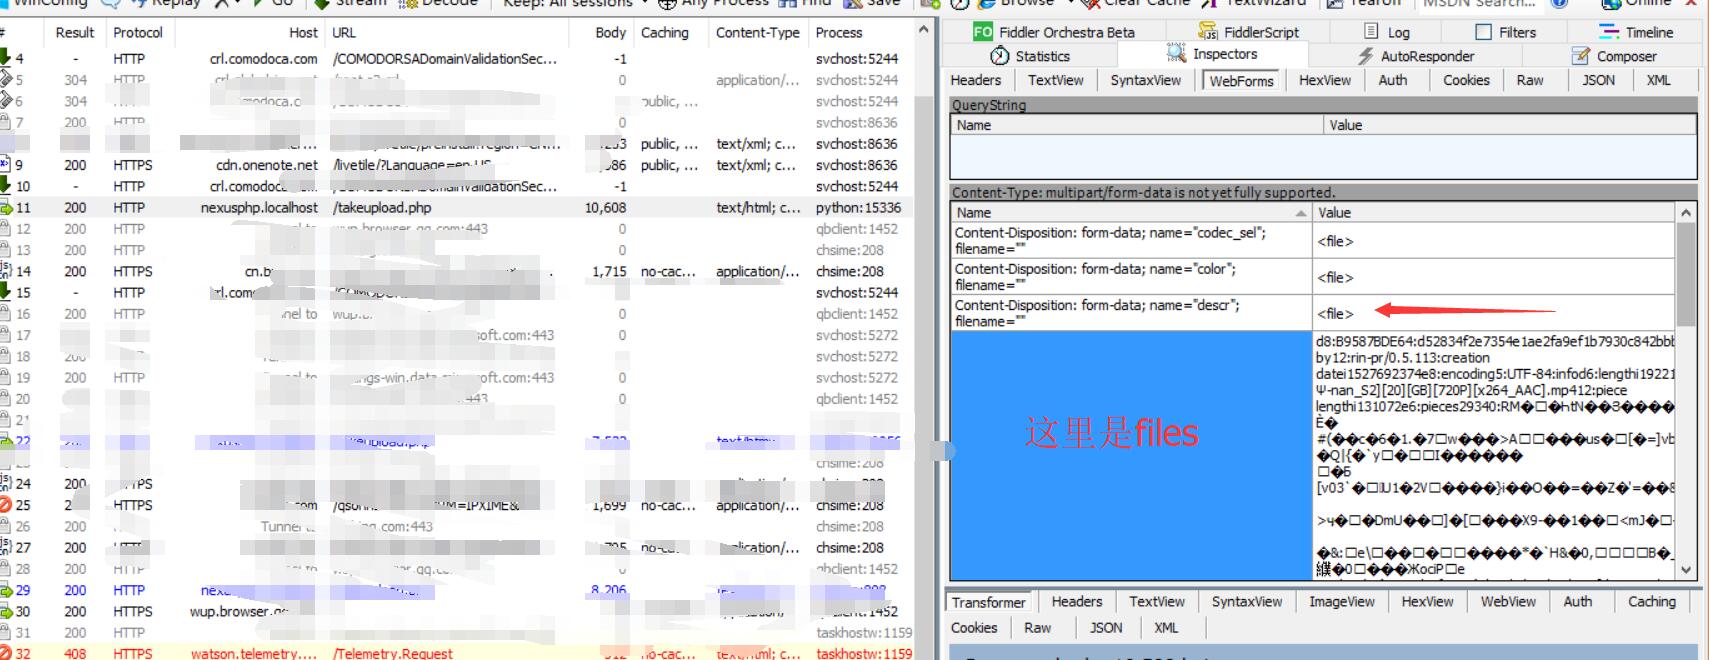
Task: Sort sessions by Protocol column
Action: (138, 33)
